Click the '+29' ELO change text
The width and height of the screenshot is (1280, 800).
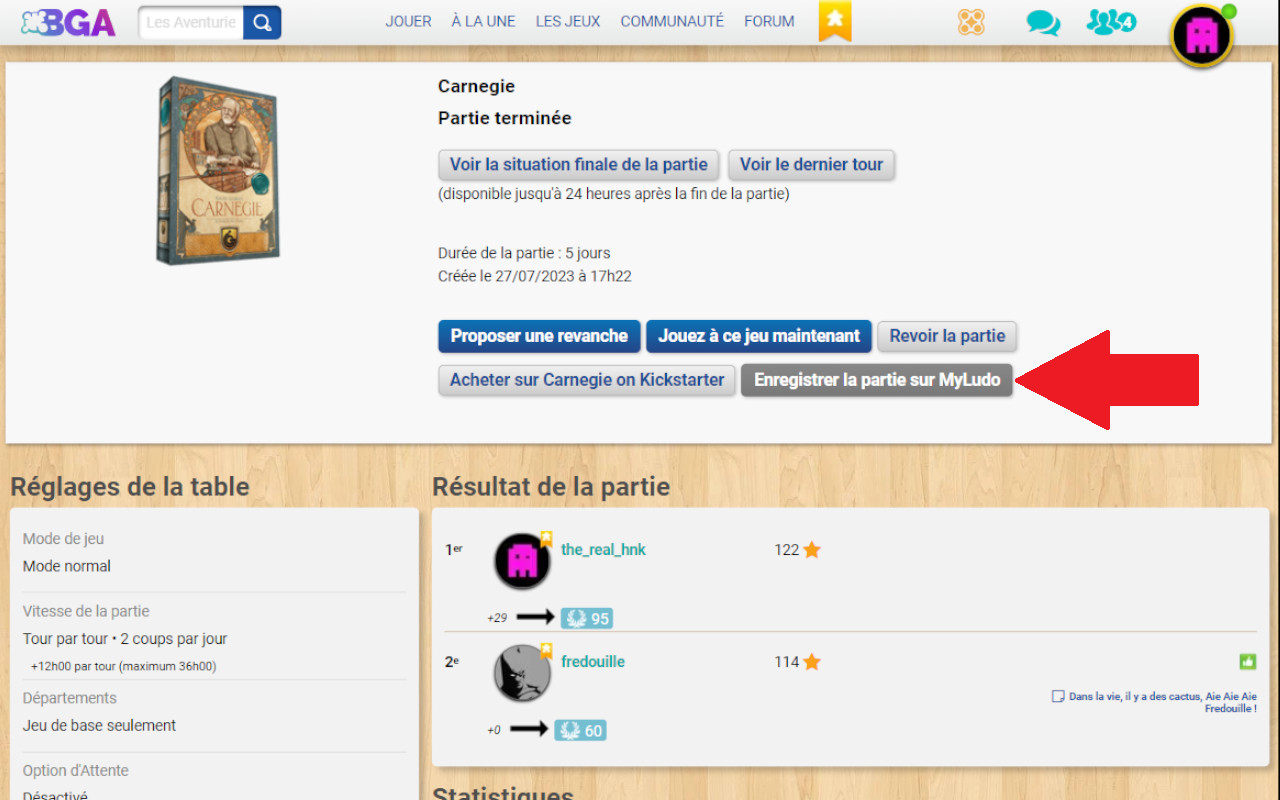tap(497, 618)
